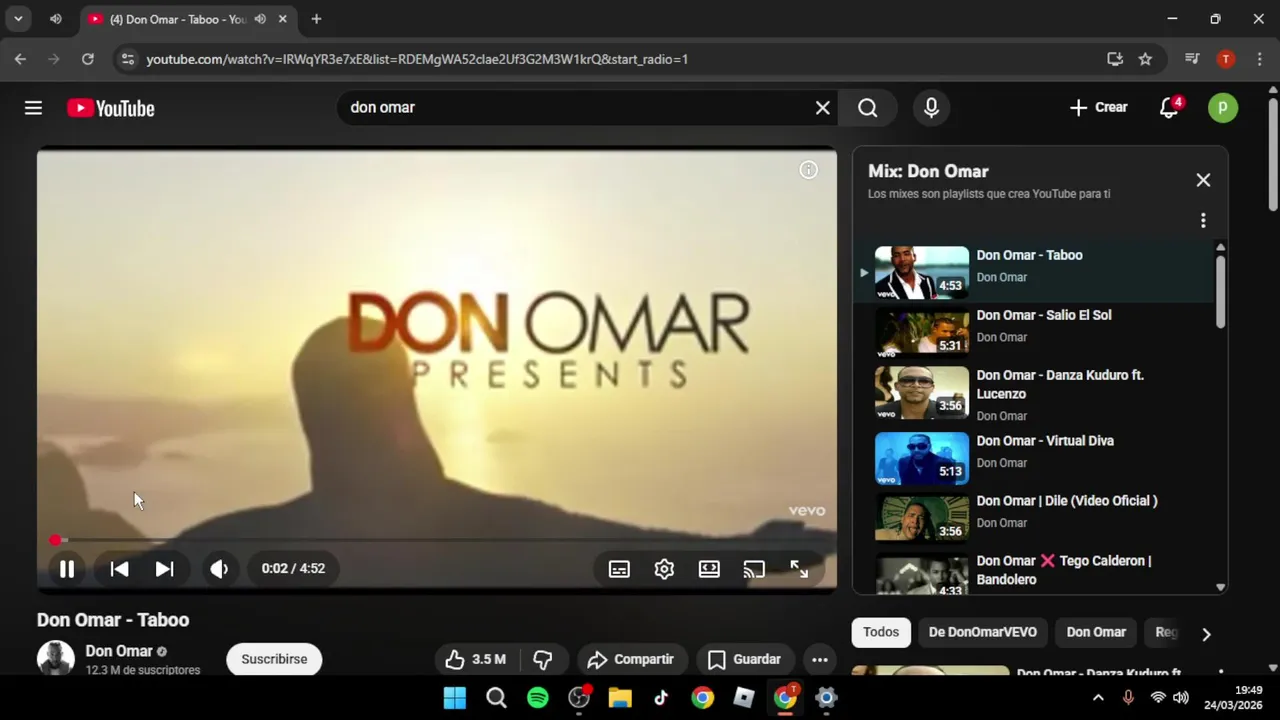
Task: Toggle subtitles in the video player
Action: tap(619, 569)
